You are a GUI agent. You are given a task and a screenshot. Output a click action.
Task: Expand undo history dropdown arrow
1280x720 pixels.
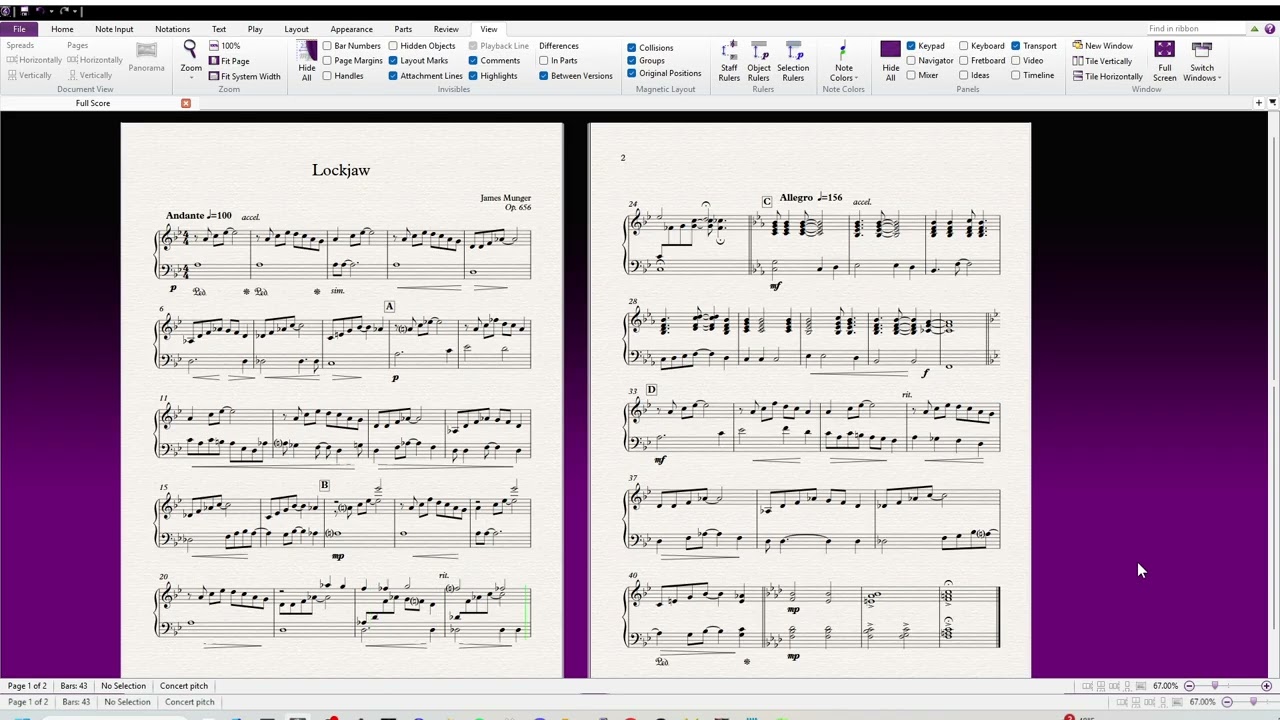point(51,11)
